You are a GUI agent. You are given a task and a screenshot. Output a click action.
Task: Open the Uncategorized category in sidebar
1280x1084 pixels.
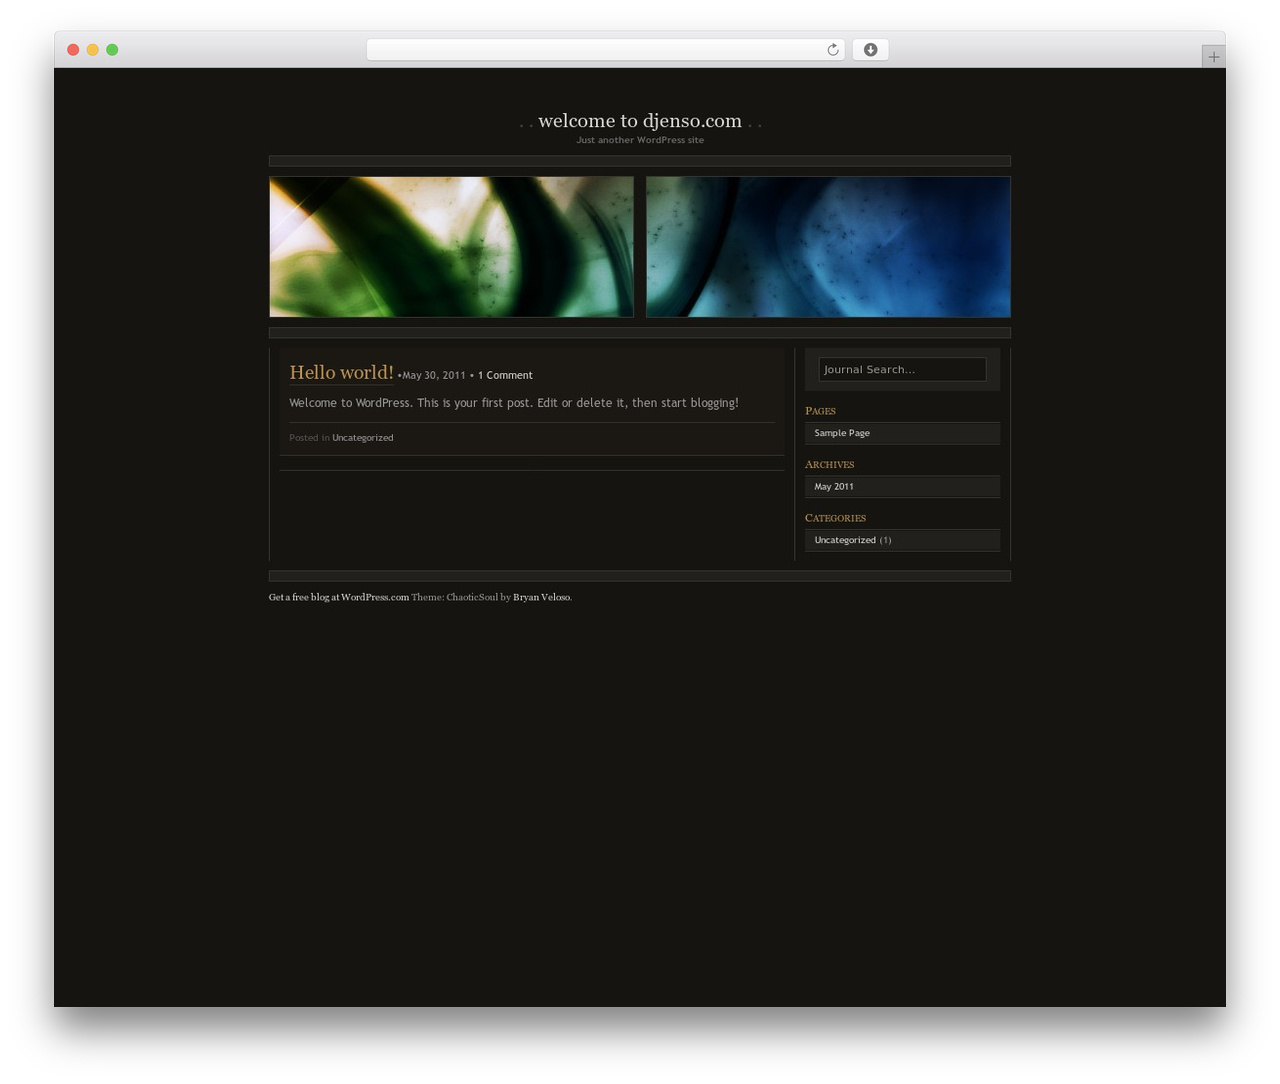[x=845, y=540]
